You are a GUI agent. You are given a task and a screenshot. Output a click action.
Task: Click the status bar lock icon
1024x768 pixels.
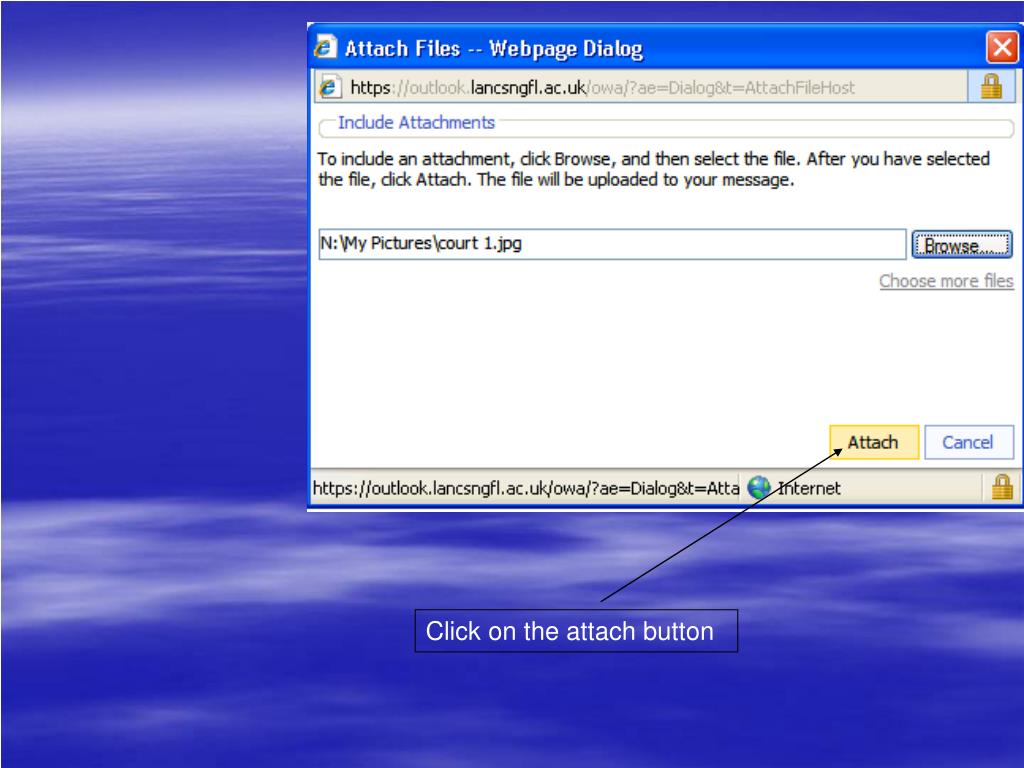point(1002,487)
